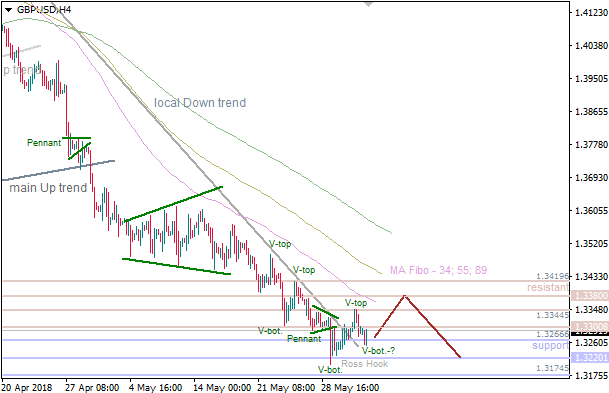Select the 'main Up trend' text label
The width and height of the screenshot is (609, 393).
[x=48, y=188]
